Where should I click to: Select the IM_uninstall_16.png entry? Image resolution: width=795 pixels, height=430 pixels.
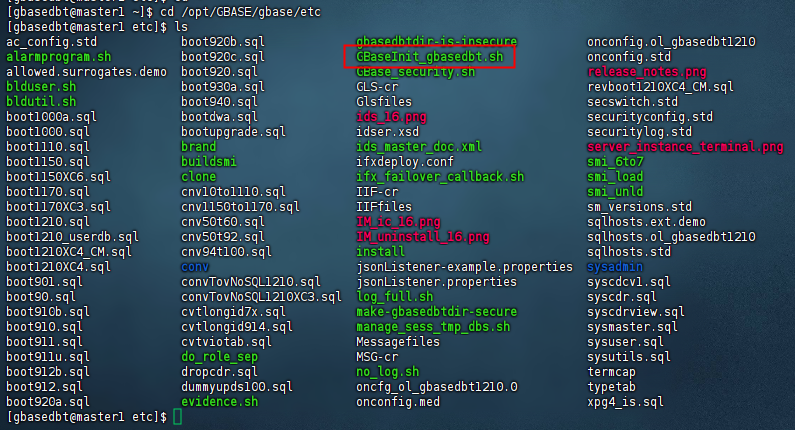tap(422, 237)
